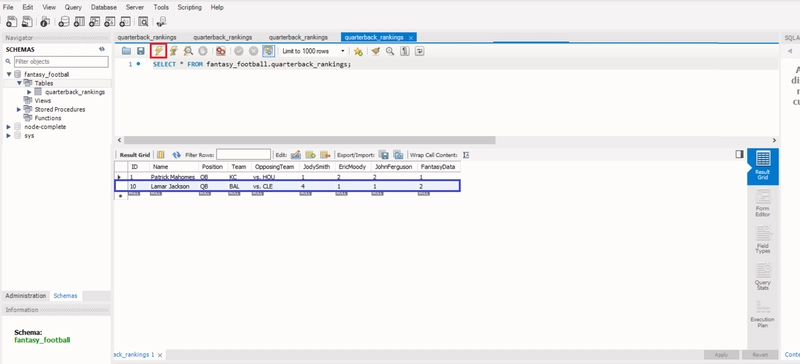Image resolution: width=800 pixels, height=364 pixels.
Task: Import records from external file
Action: click(x=398, y=155)
